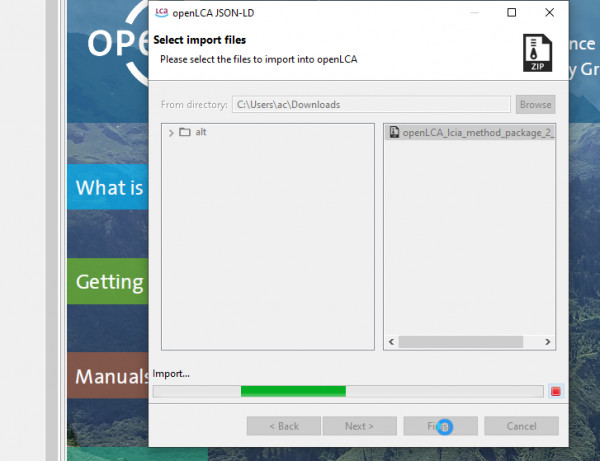
Task: Open the 'What is' tile on welcome page
Action: 108,187
